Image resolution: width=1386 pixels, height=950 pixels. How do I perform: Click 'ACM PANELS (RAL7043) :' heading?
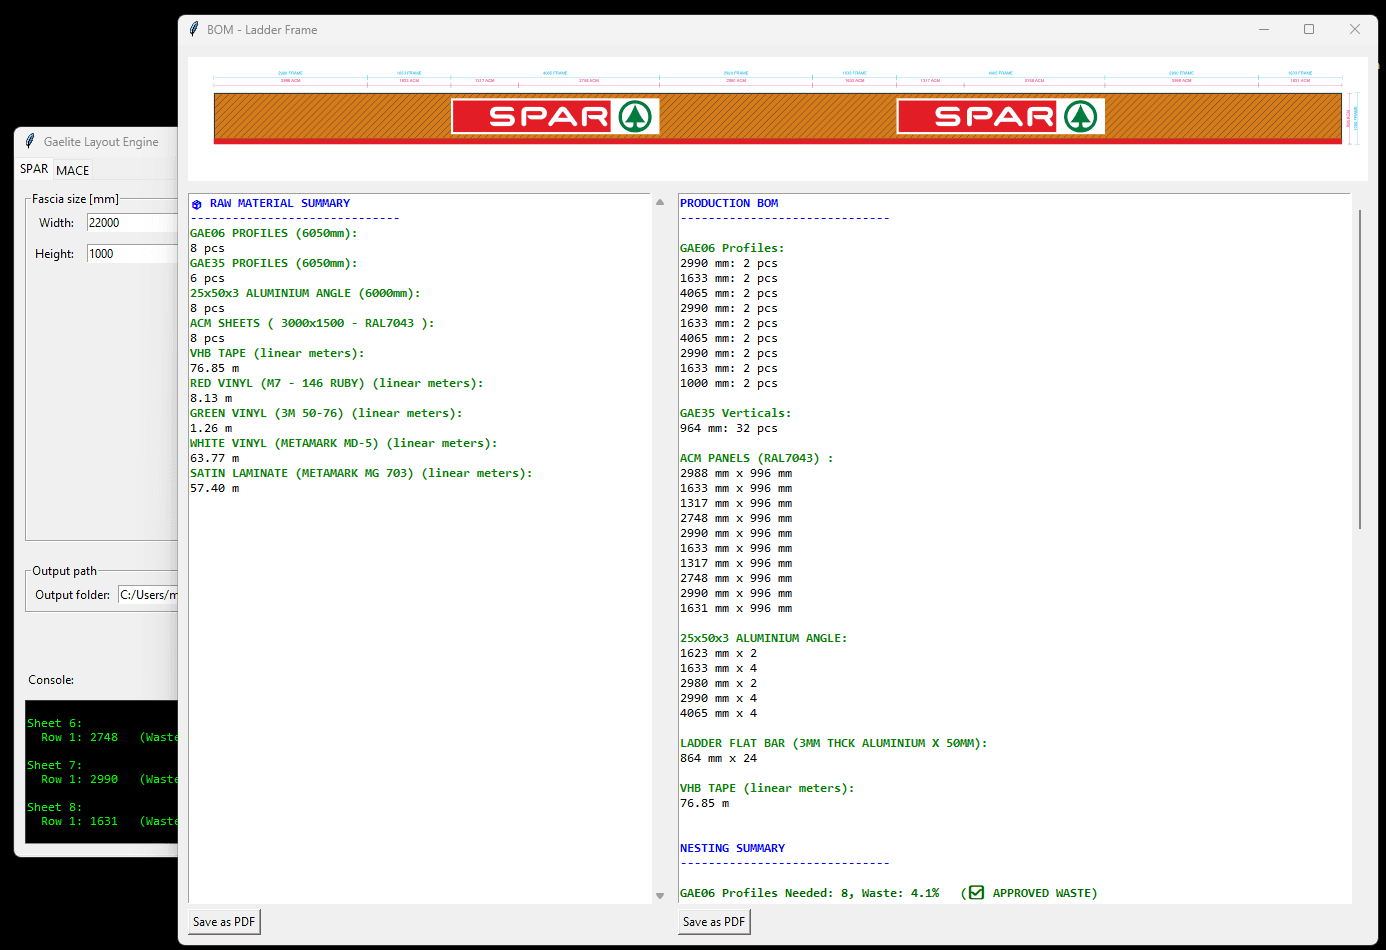click(757, 458)
